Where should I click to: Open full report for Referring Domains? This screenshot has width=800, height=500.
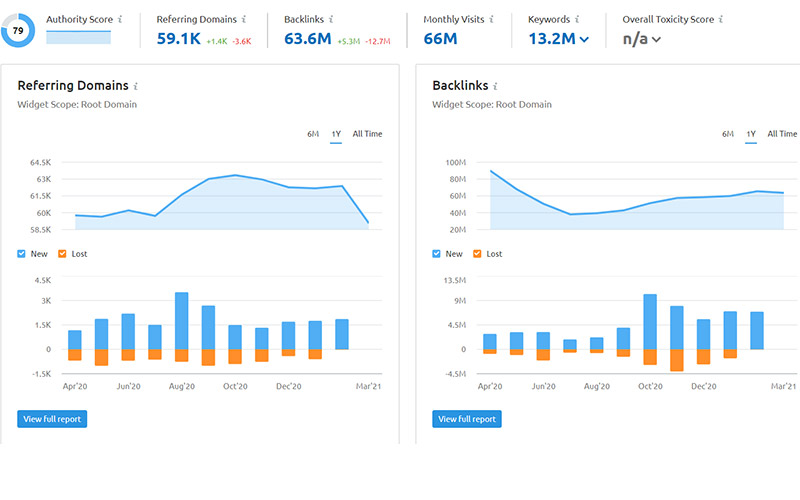(x=52, y=419)
